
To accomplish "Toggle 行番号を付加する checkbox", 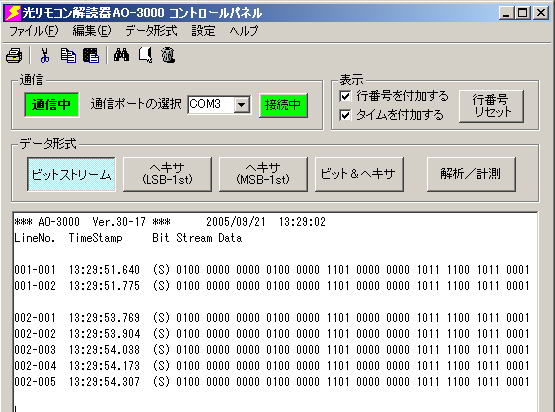I will tap(345, 96).
